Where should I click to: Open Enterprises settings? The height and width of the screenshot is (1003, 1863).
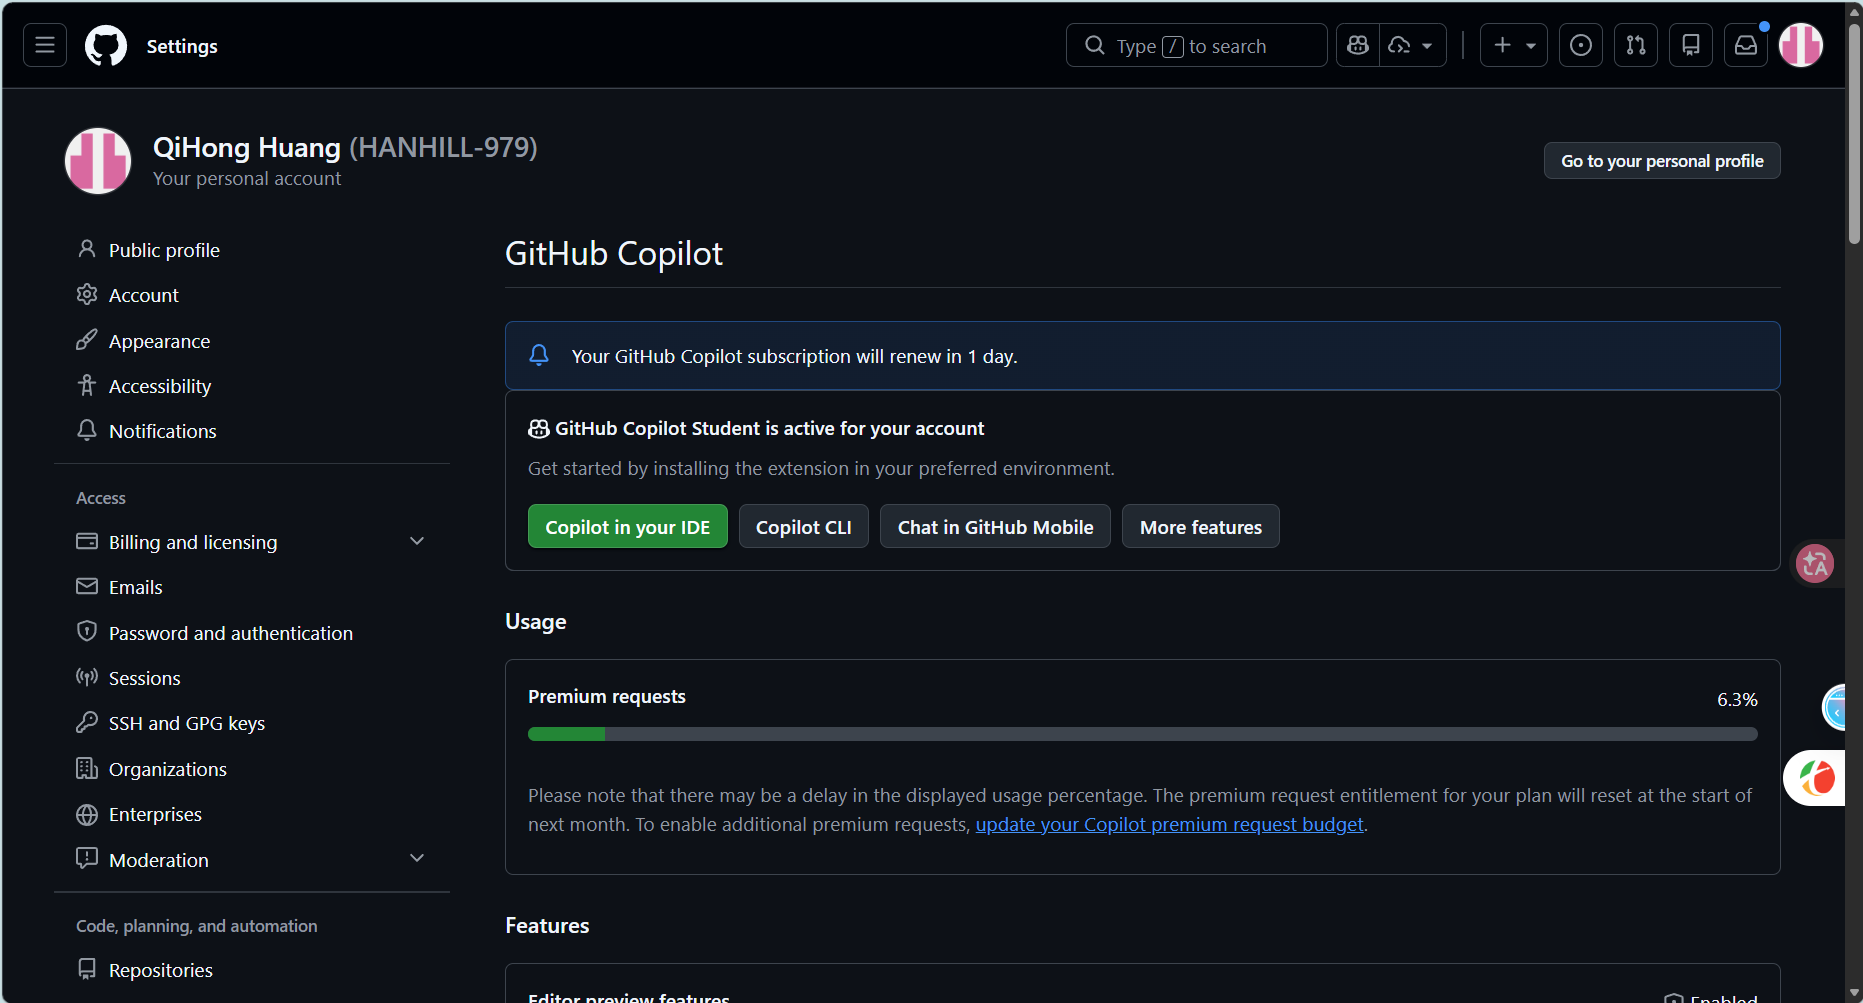coord(155,814)
